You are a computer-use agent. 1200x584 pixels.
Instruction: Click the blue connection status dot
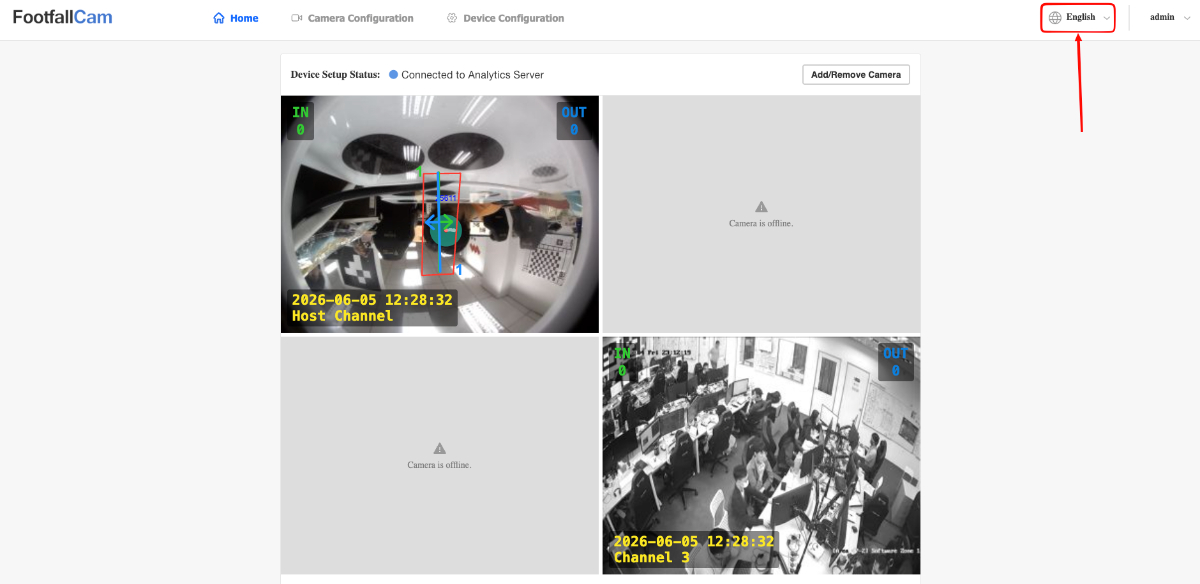tap(393, 74)
